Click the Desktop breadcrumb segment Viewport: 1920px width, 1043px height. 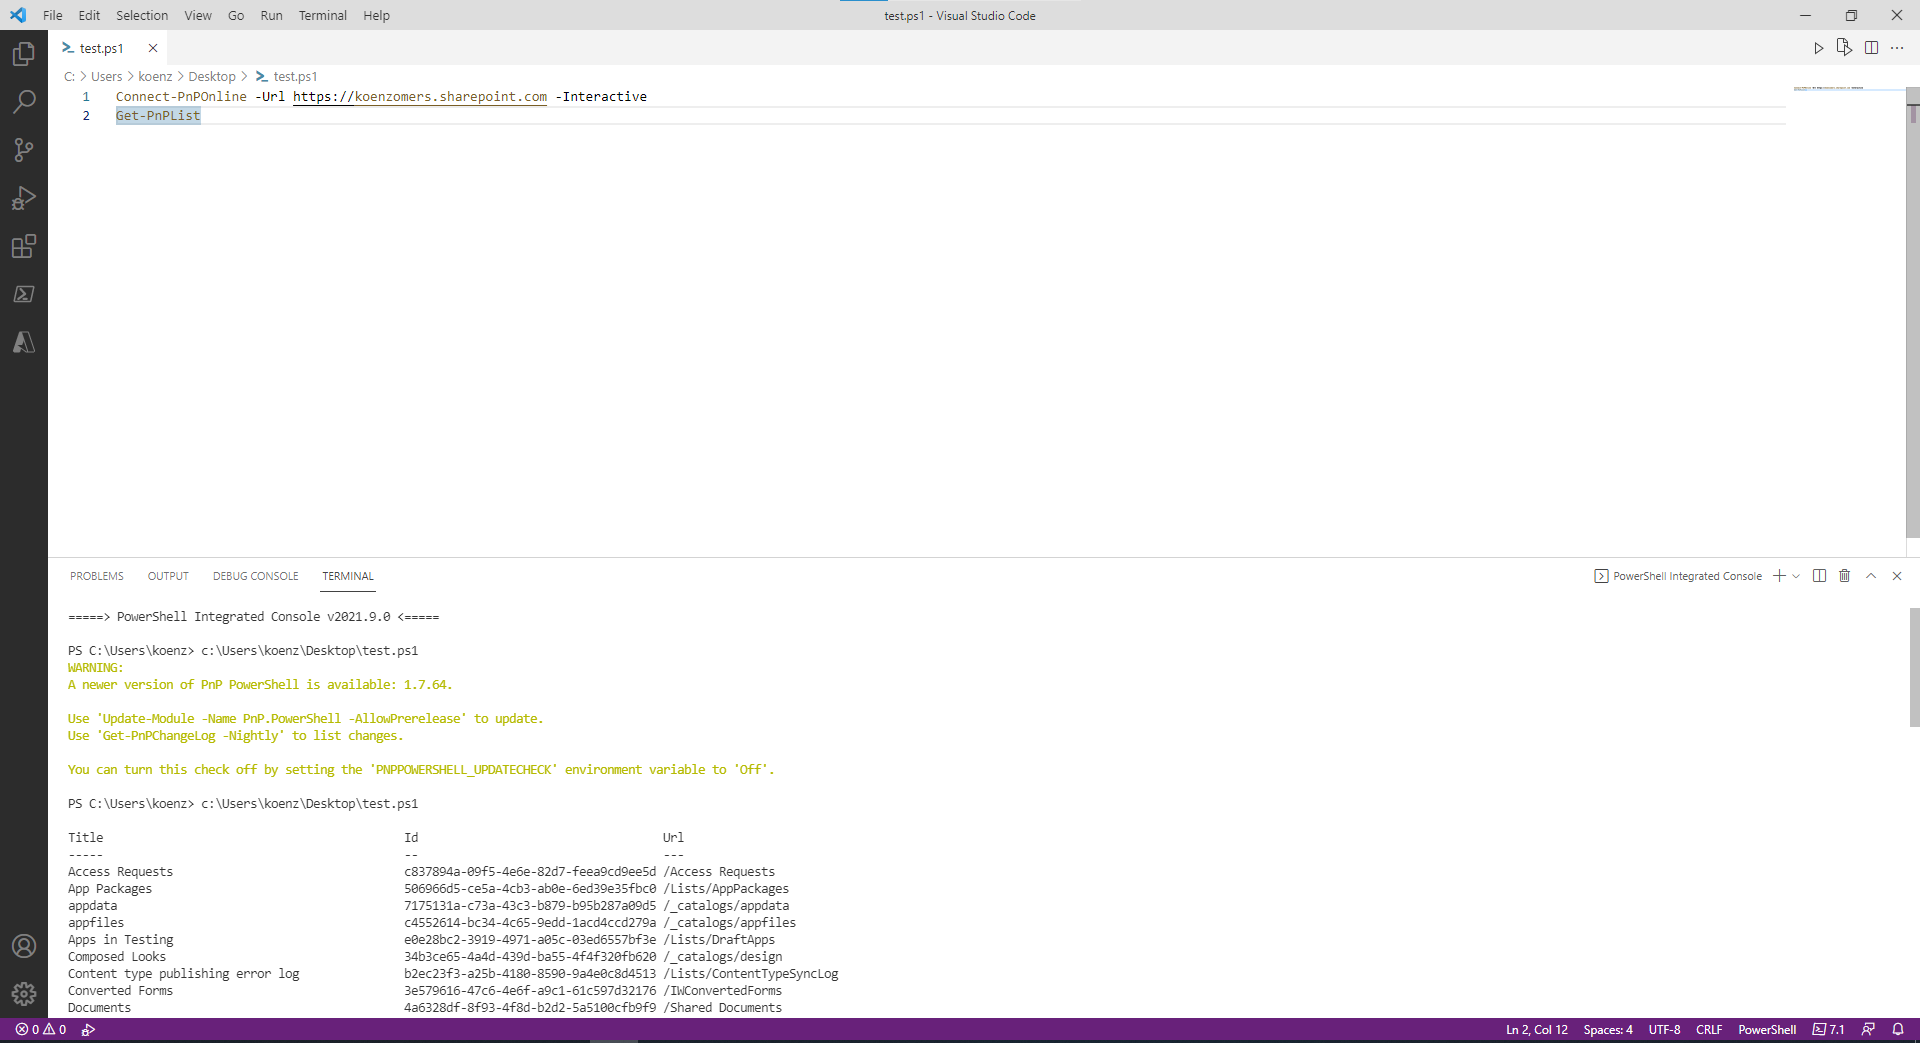(x=212, y=76)
